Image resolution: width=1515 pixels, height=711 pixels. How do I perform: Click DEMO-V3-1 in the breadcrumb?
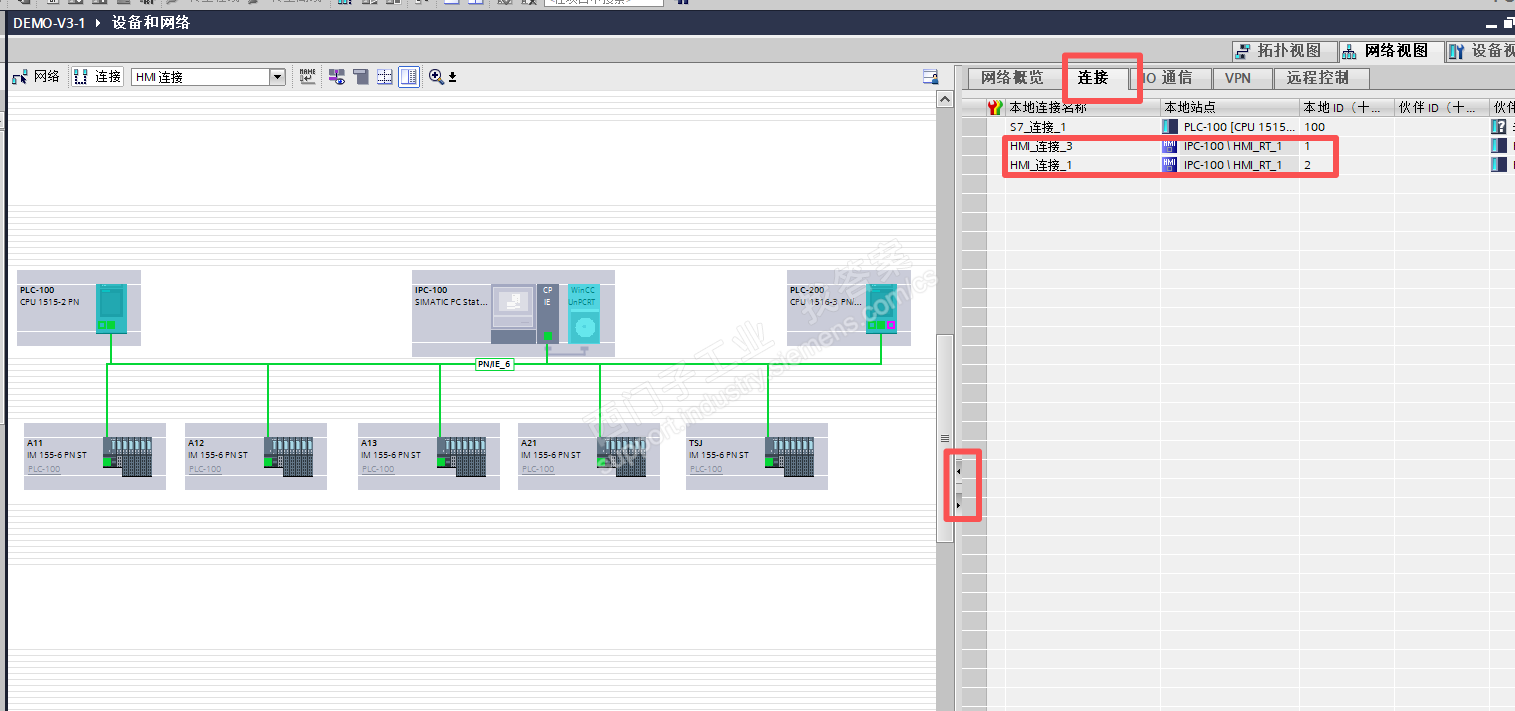48,22
